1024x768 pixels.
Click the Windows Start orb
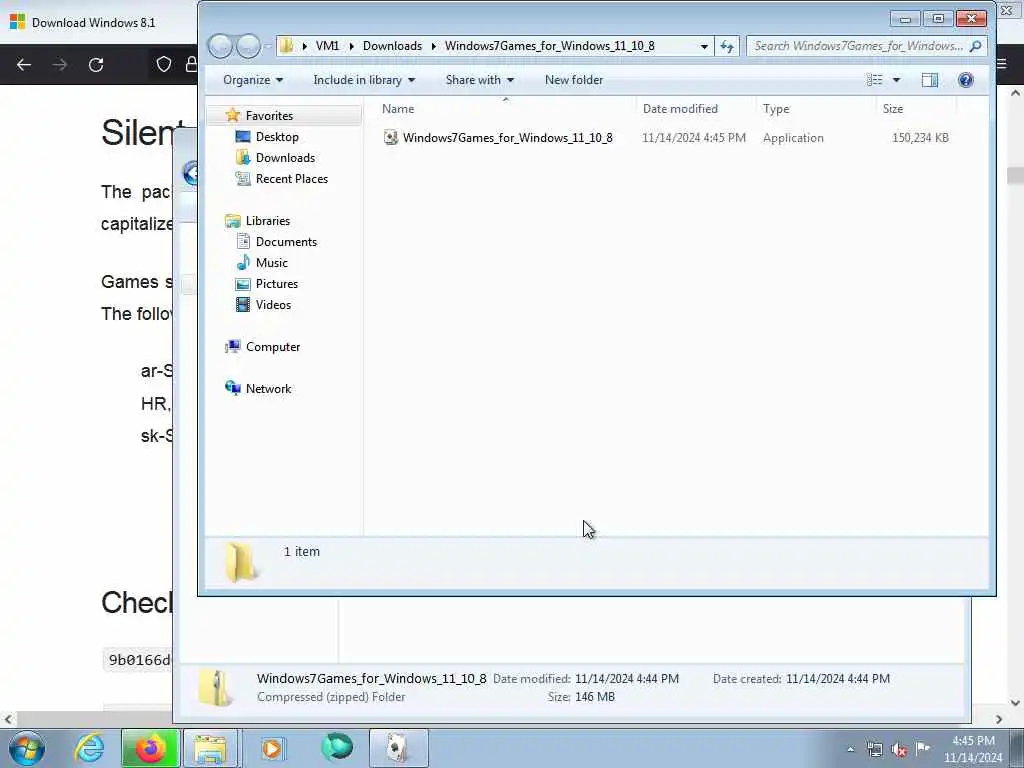pyautogui.click(x=27, y=748)
